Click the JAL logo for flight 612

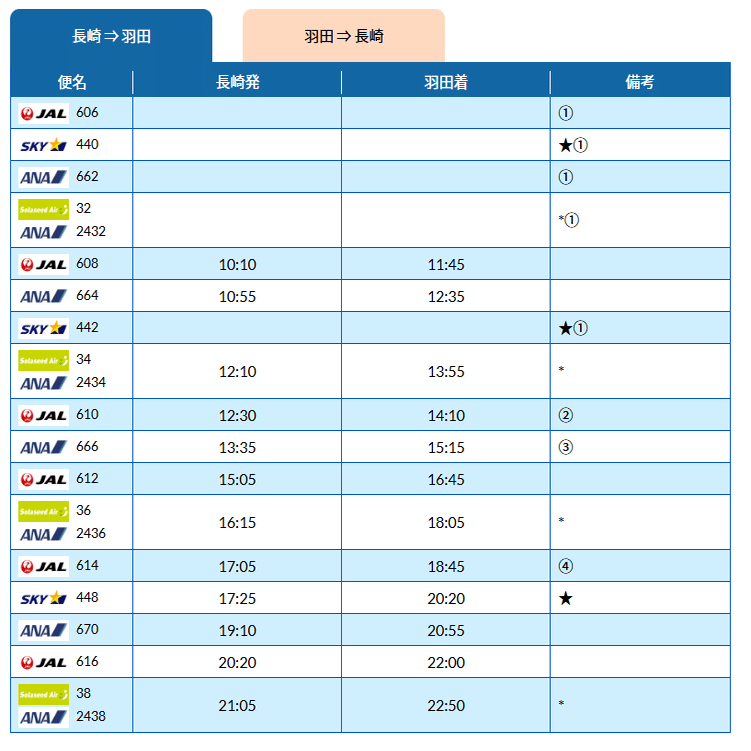pyautogui.click(x=44, y=479)
